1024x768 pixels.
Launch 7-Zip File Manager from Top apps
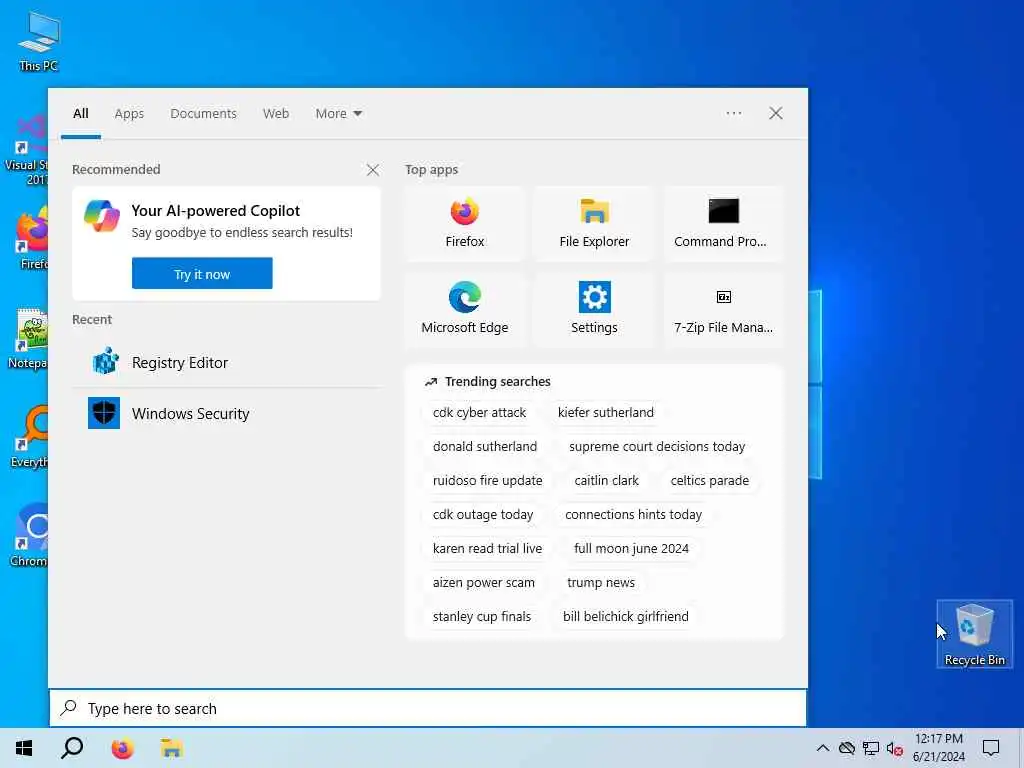click(723, 310)
